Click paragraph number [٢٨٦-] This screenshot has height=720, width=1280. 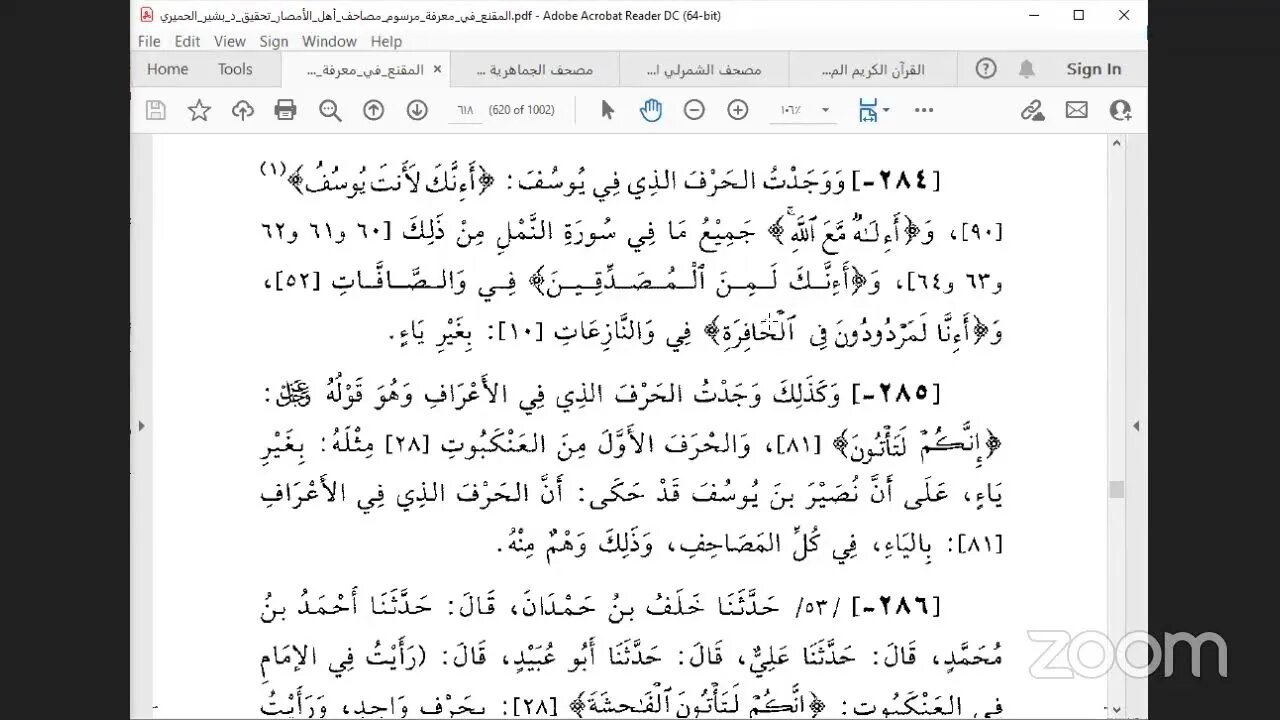896,605
